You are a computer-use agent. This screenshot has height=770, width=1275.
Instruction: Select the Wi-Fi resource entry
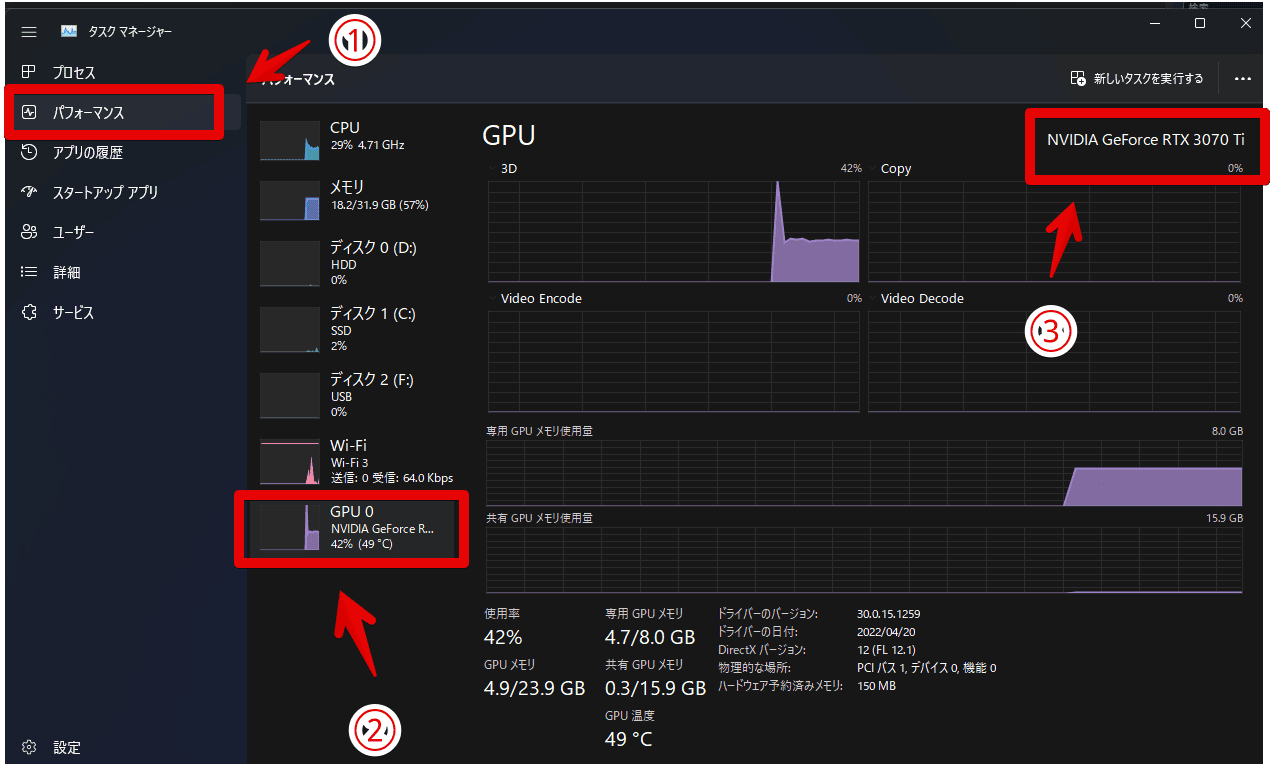coord(356,462)
